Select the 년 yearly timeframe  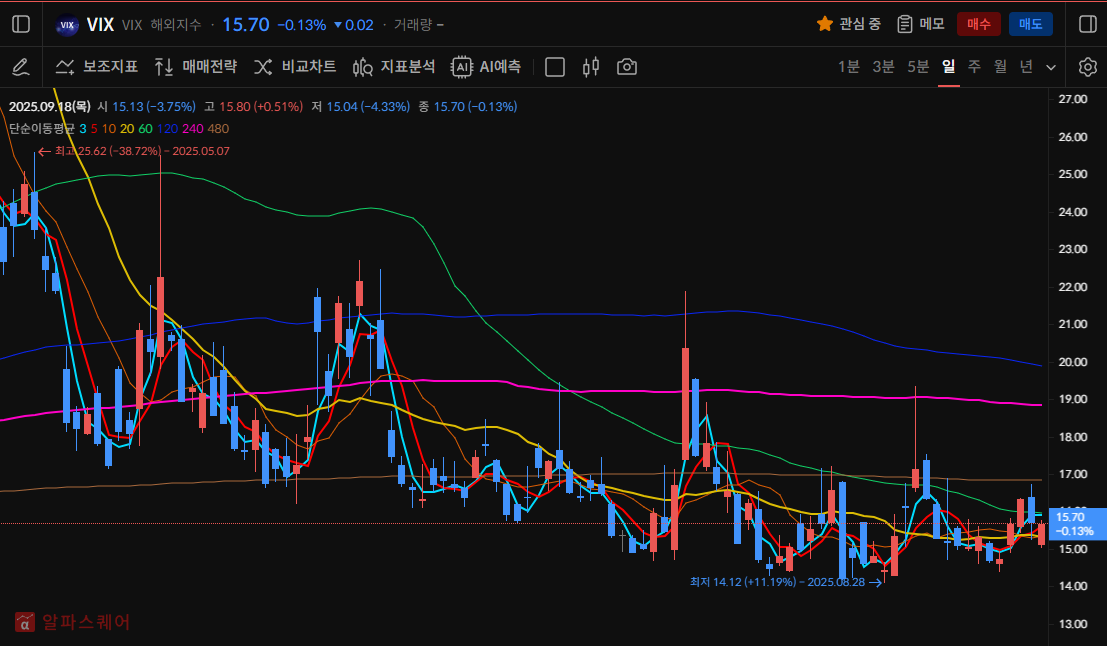[1027, 66]
